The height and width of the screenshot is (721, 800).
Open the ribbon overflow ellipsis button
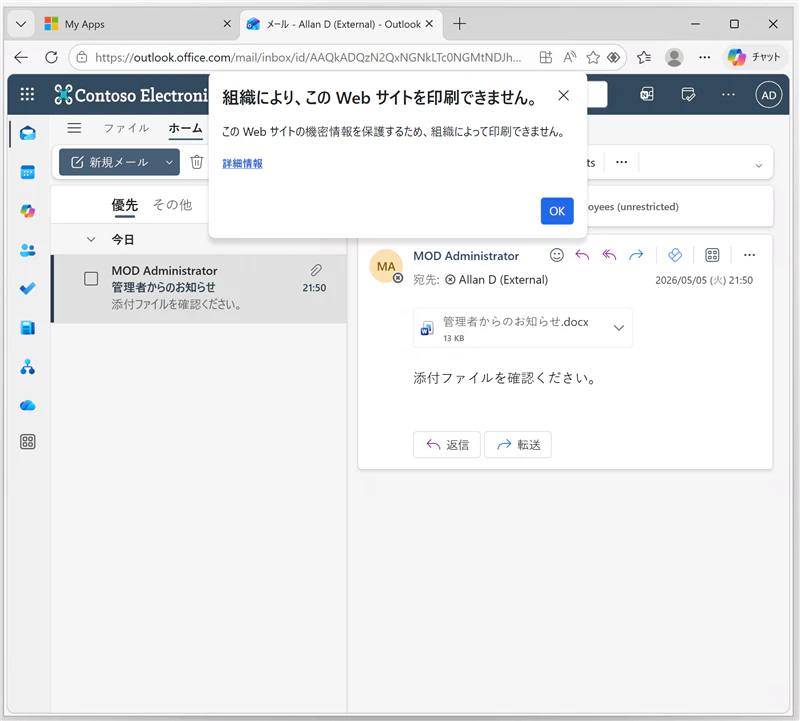[x=621, y=162]
